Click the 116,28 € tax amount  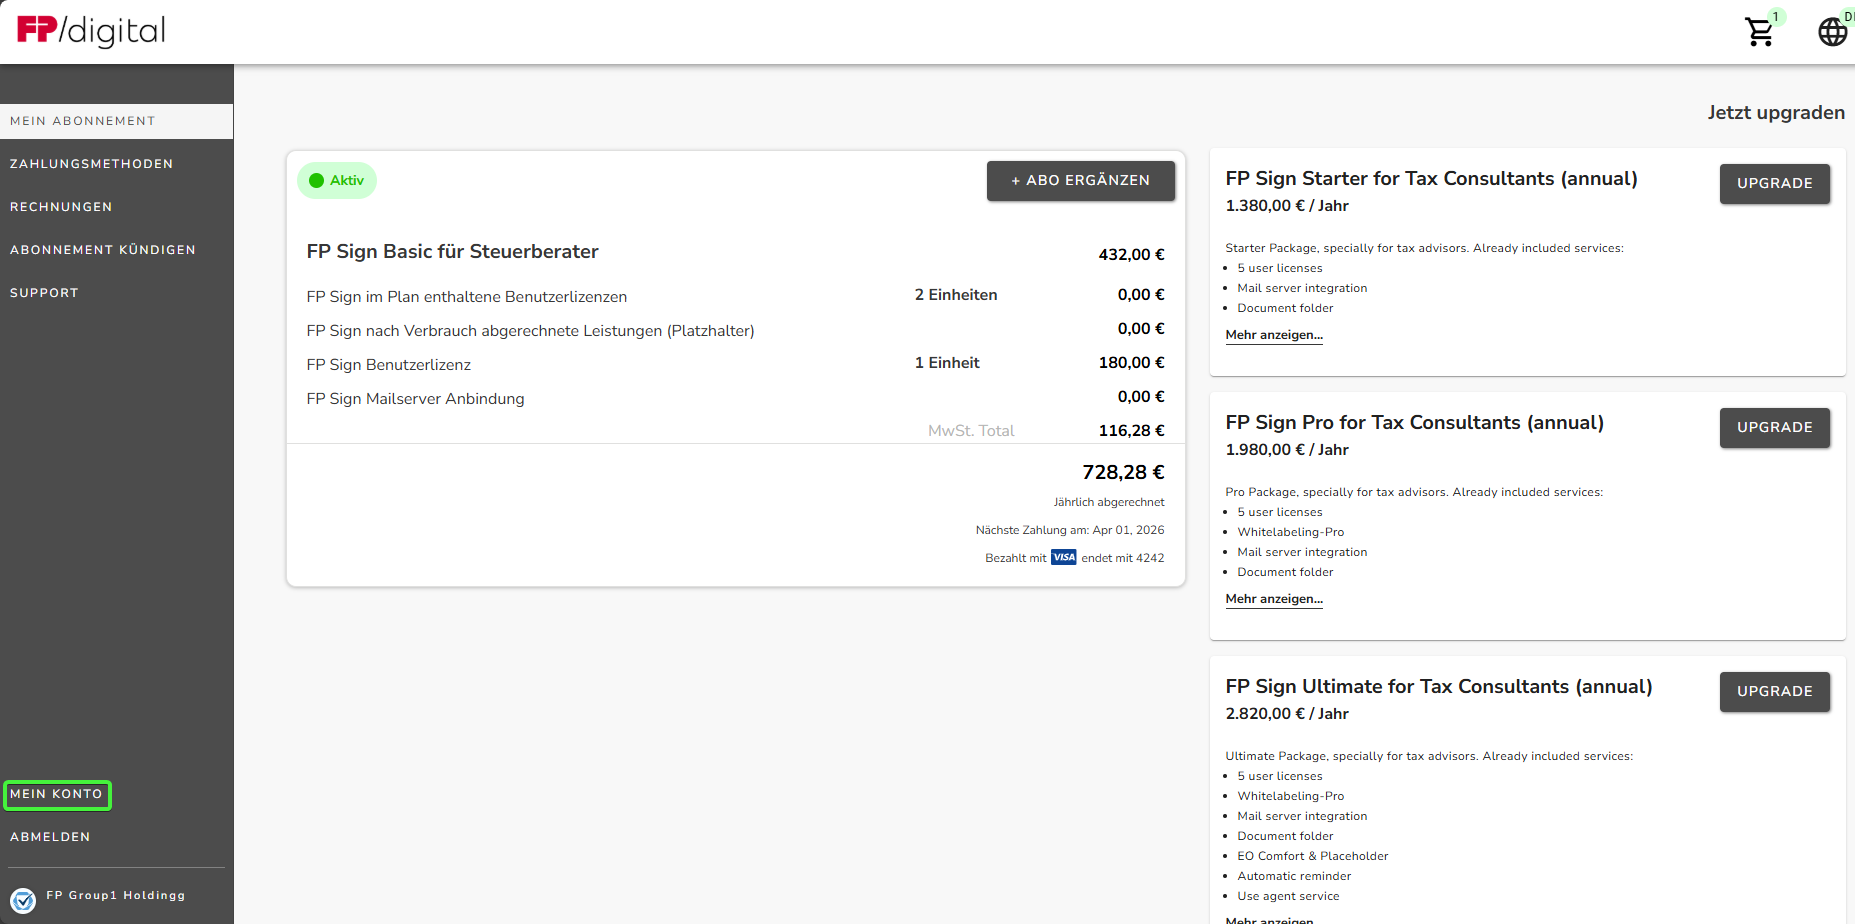click(x=1132, y=431)
